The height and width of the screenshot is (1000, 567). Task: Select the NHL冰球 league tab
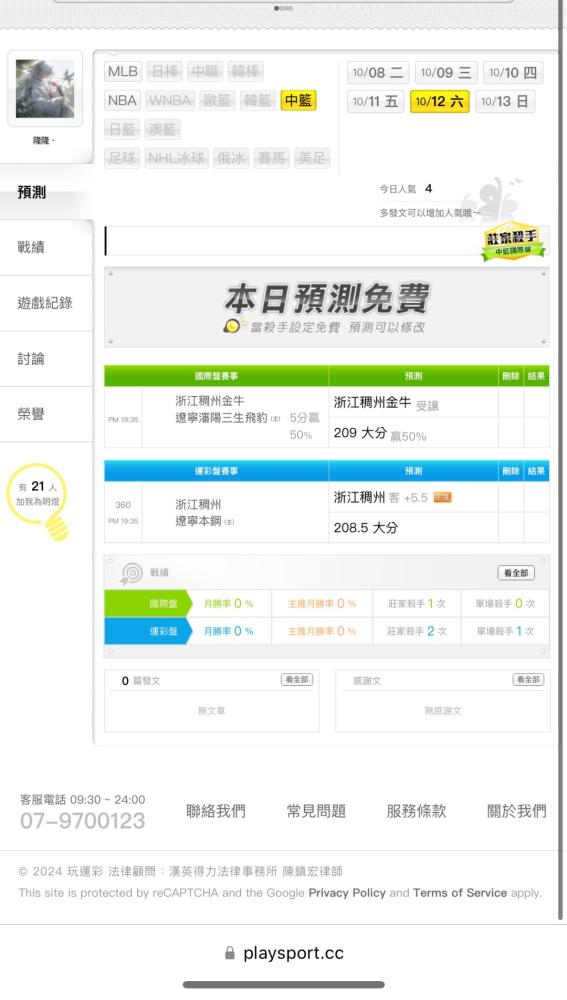(x=176, y=158)
